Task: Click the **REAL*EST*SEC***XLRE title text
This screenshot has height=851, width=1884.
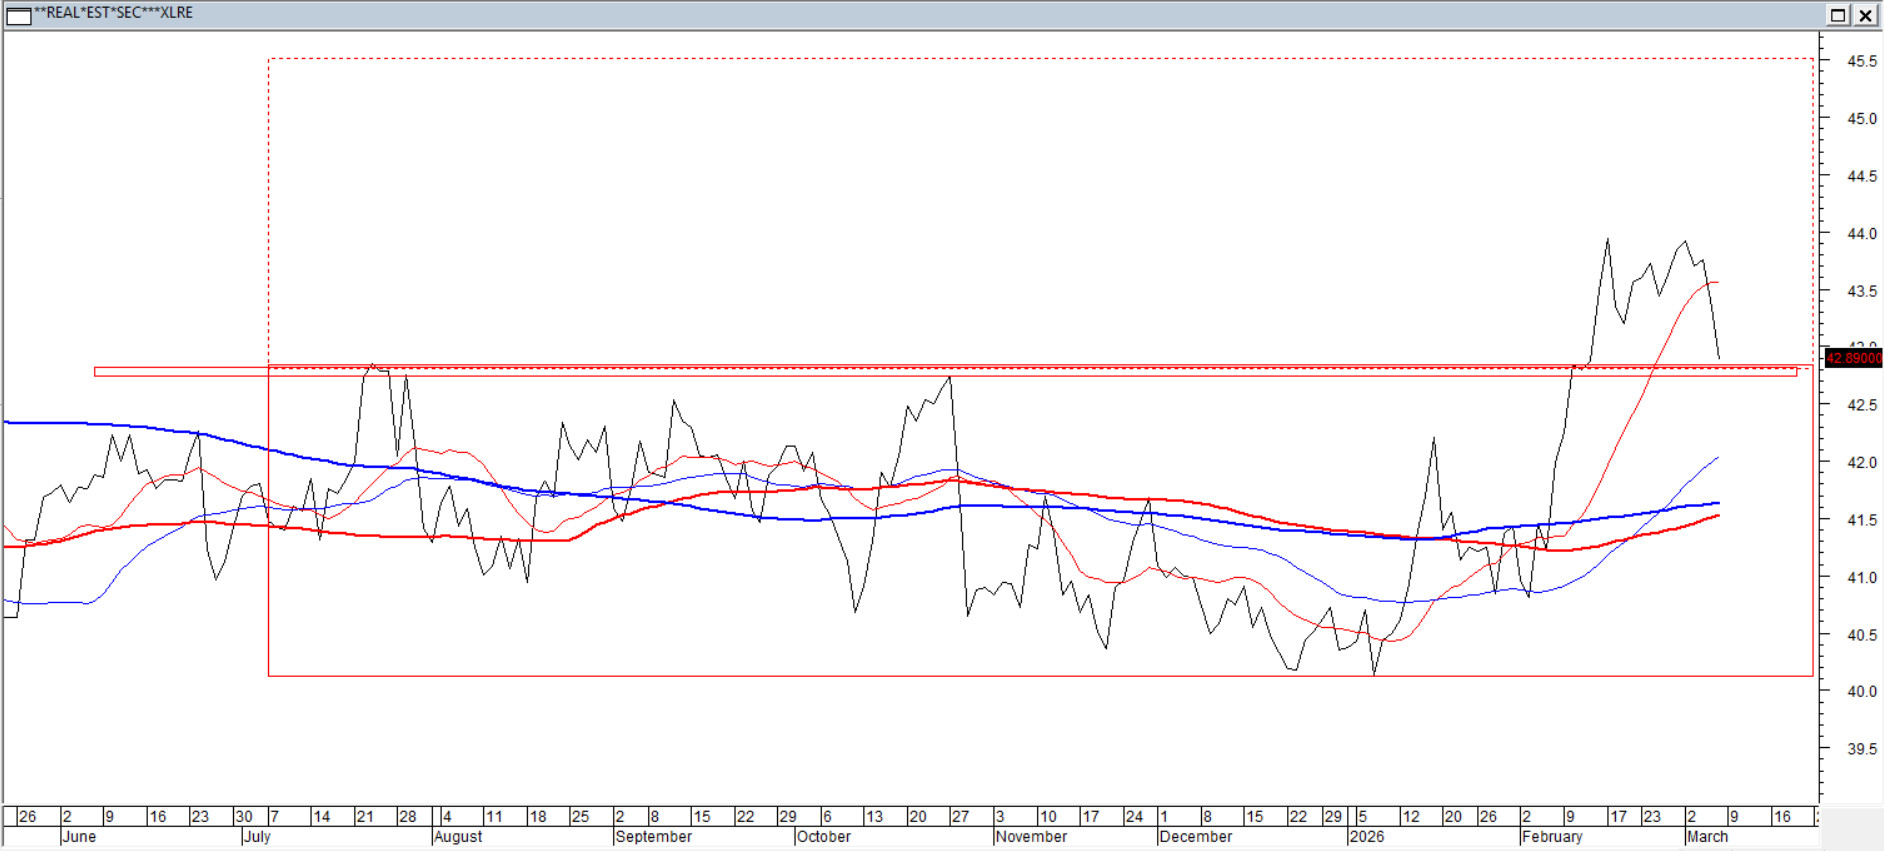Action: (113, 13)
